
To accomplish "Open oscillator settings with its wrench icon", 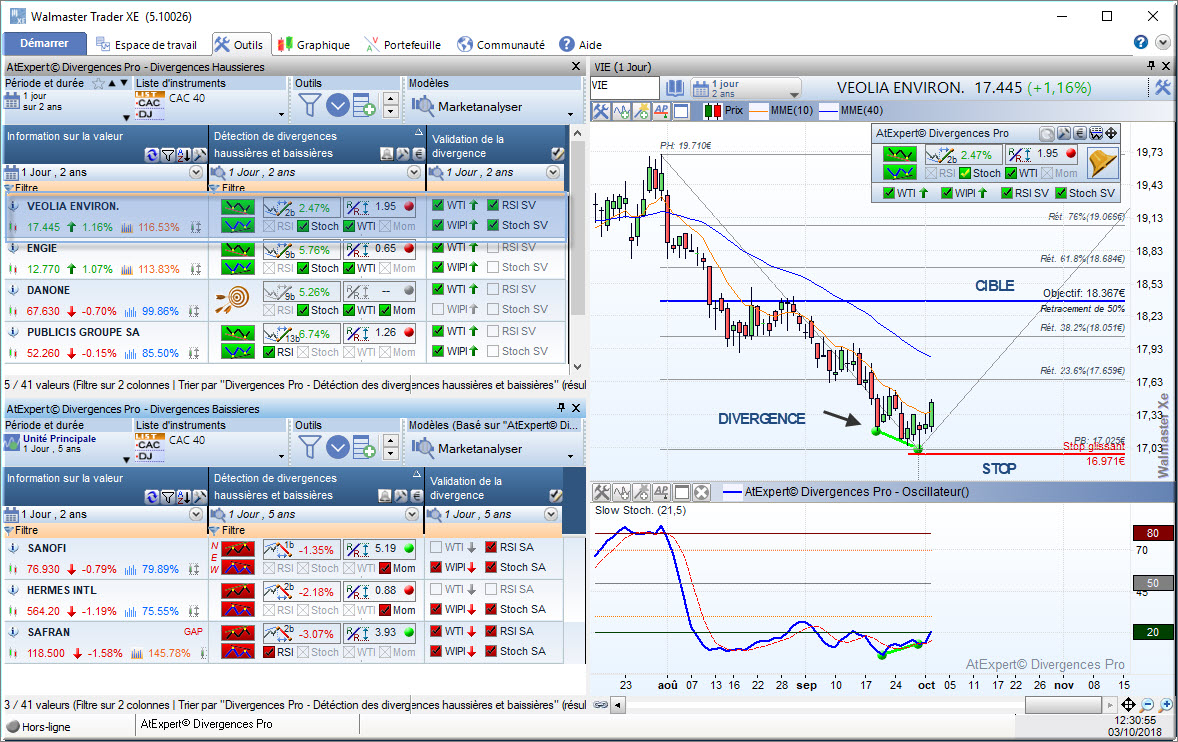I will pyautogui.click(x=602, y=493).
